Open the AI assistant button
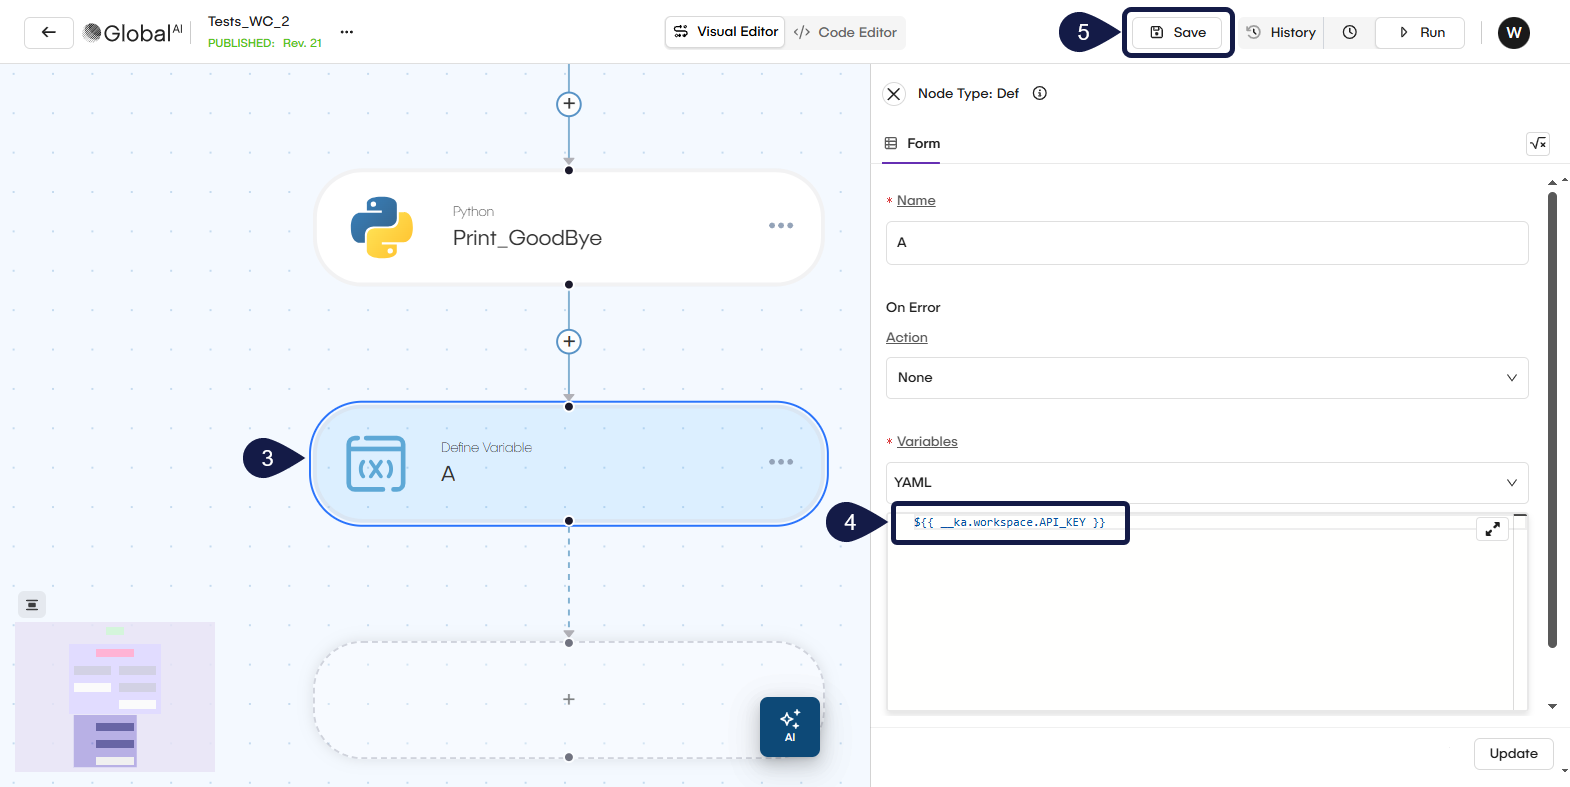Screen dimensions: 1570x787 tap(789, 727)
